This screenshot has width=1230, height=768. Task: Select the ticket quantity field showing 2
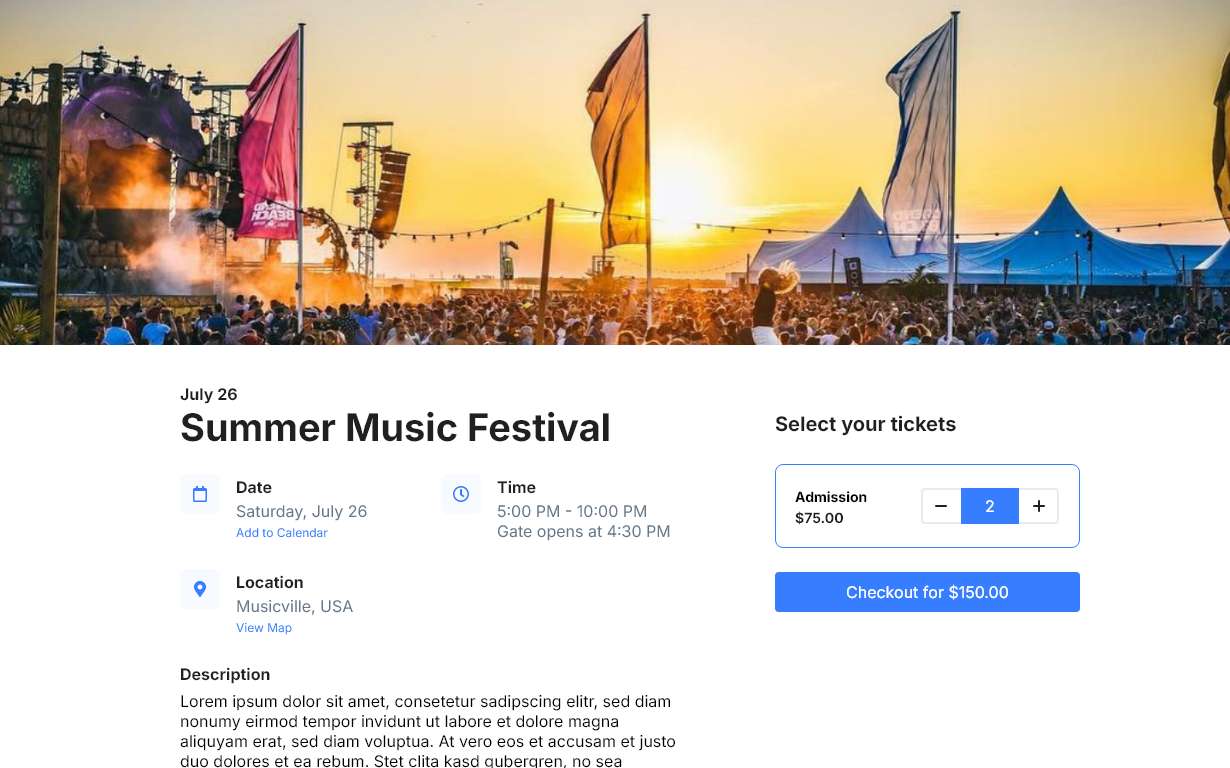990,506
